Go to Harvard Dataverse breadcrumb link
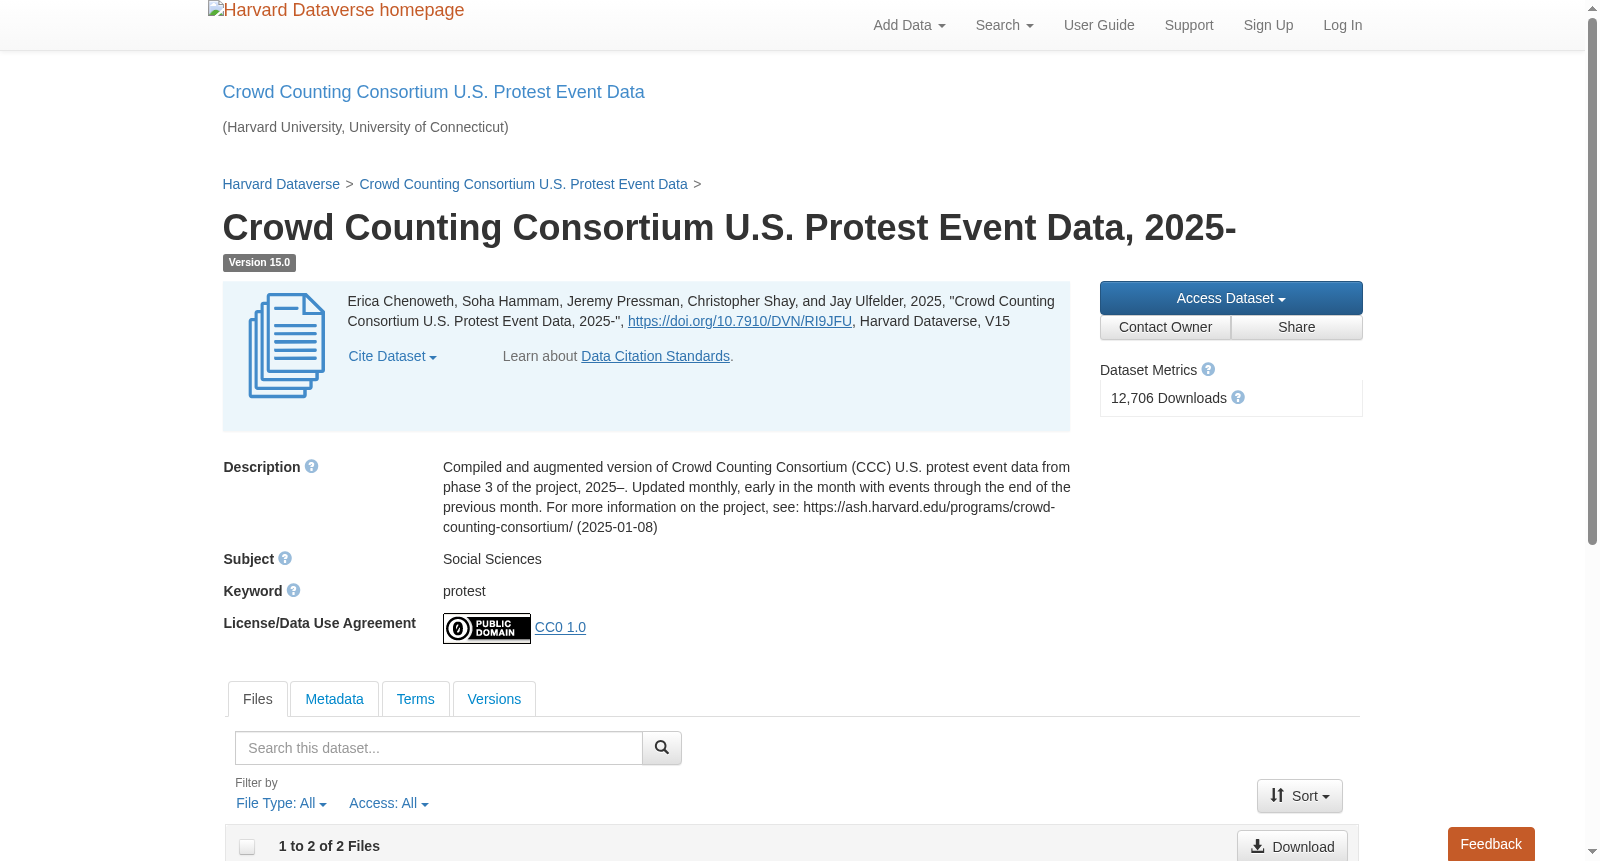 (x=281, y=184)
